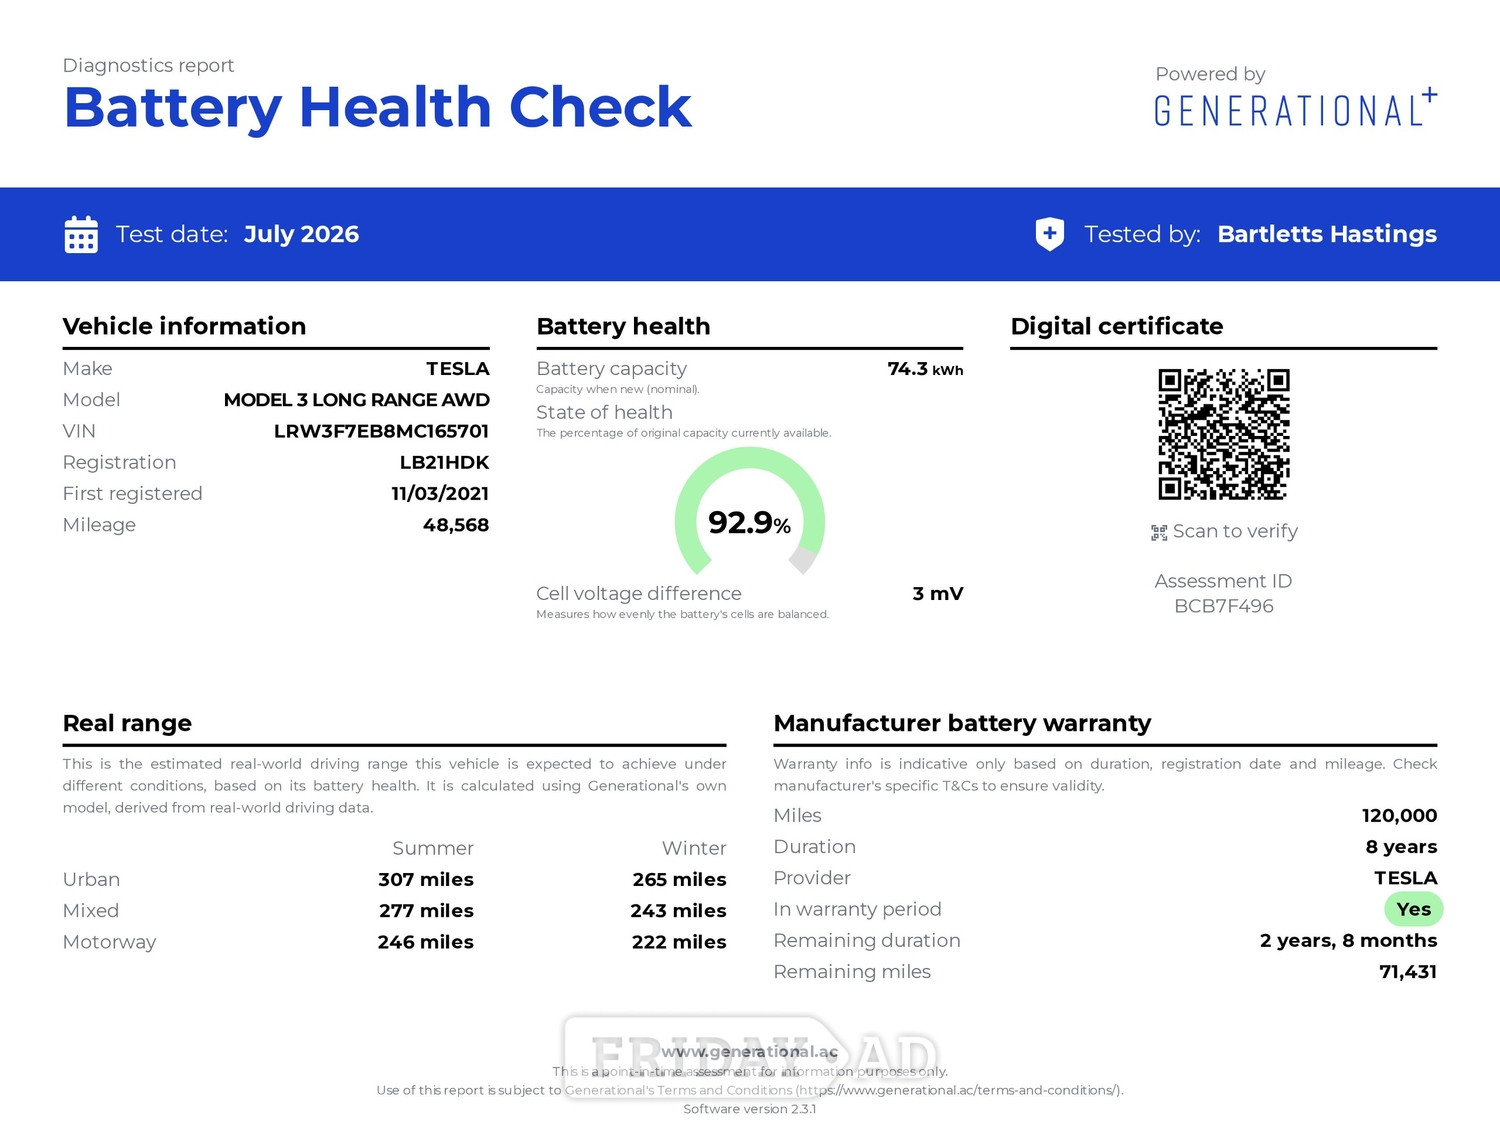Image resolution: width=1500 pixels, height=1125 pixels.
Task: Click the "Digital certificate" heading
Action: [x=1117, y=326]
